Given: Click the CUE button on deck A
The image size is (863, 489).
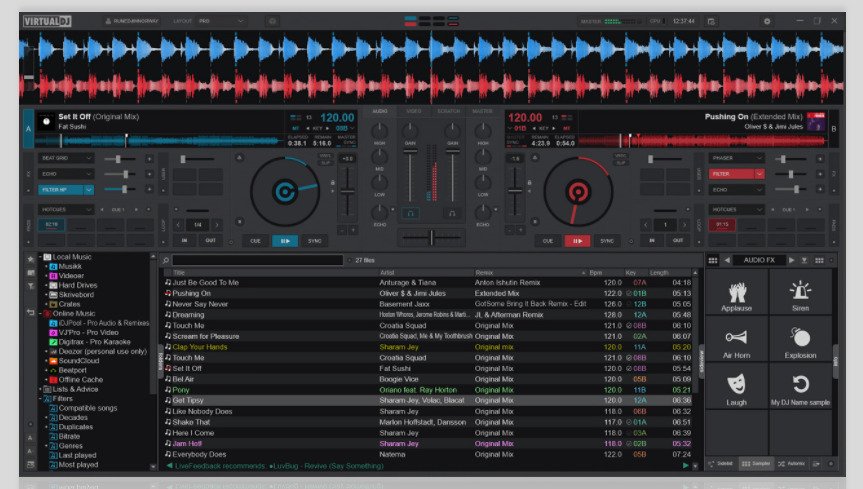Looking at the screenshot, I should tap(255, 241).
